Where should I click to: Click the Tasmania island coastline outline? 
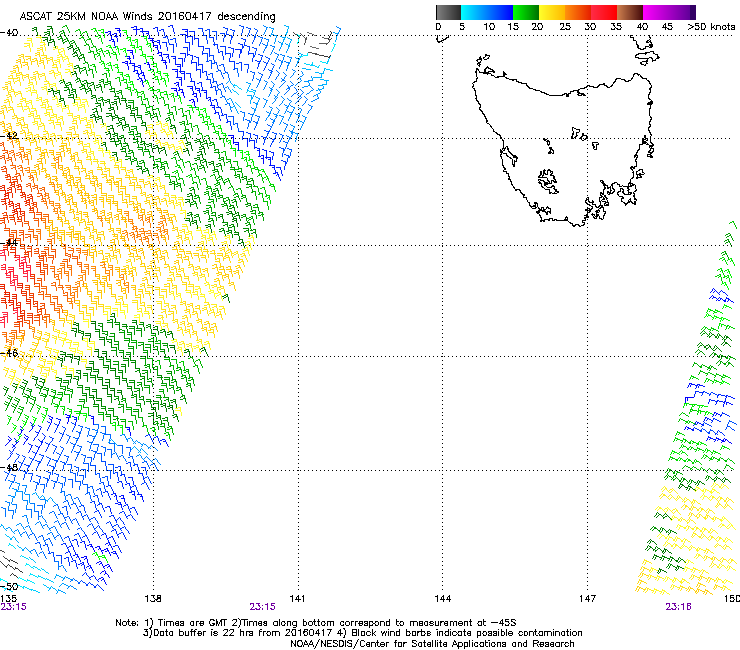tap(563, 150)
